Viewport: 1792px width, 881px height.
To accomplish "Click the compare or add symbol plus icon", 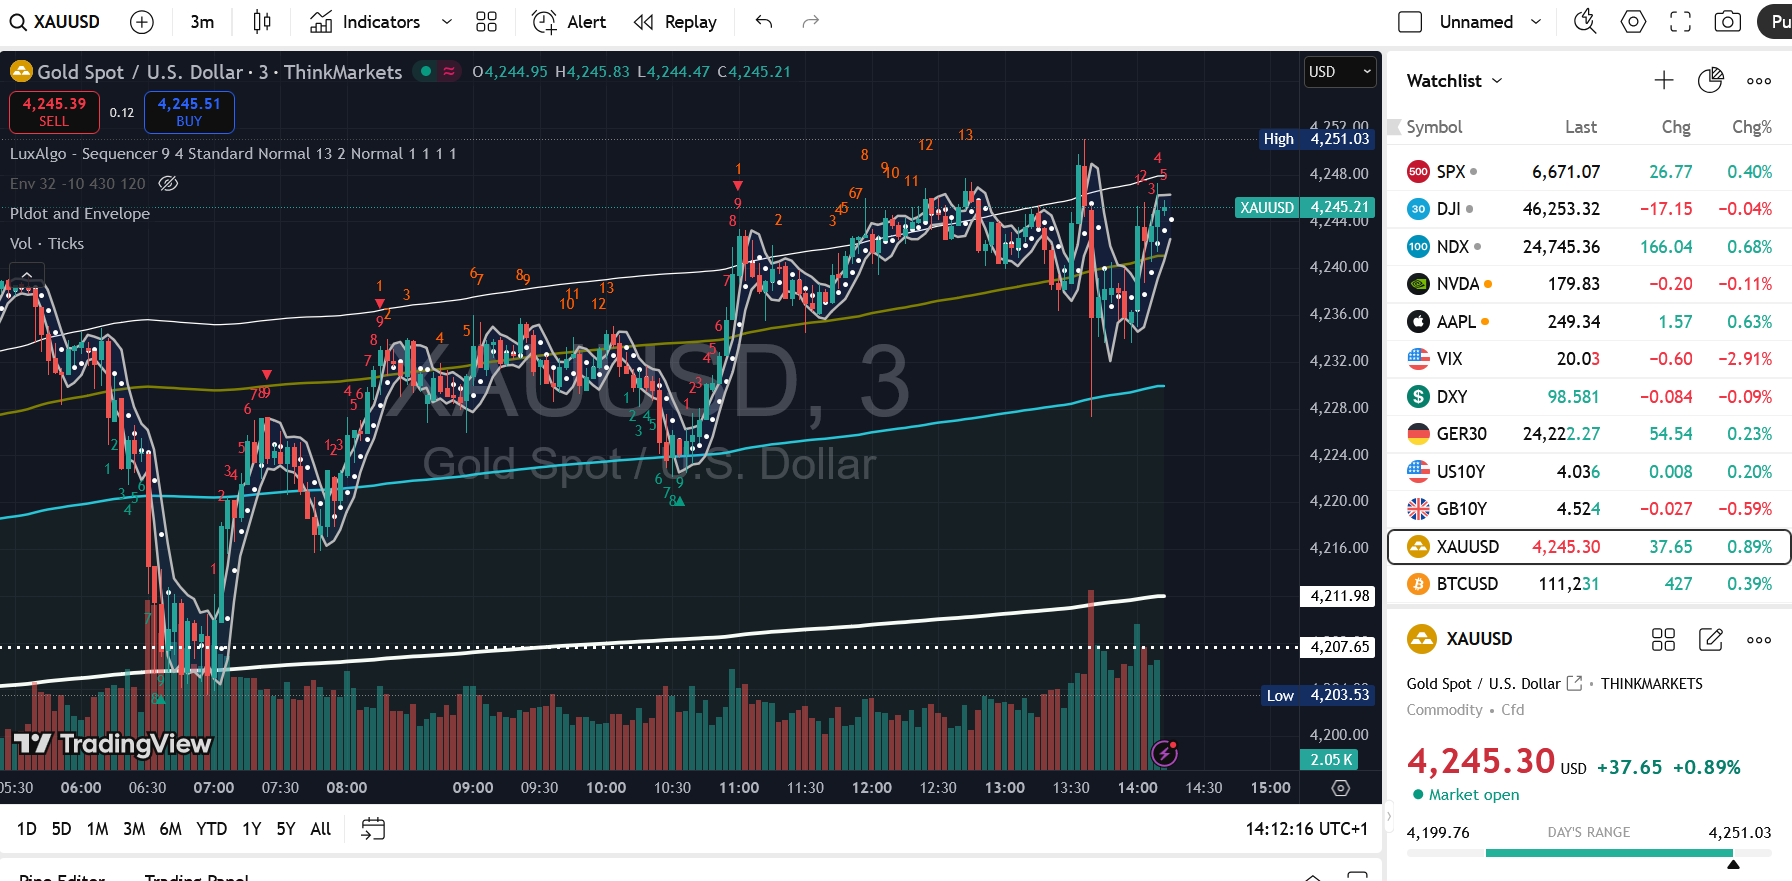I will coord(142,22).
